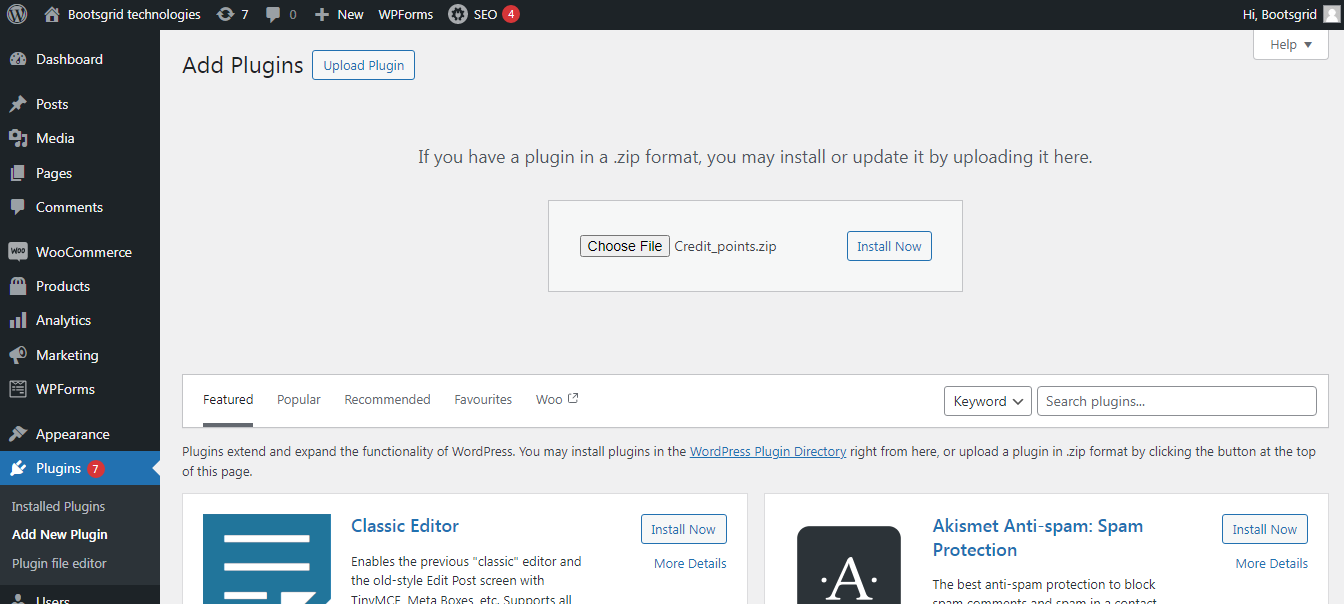The image size is (1344, 604).
Task: Open the Keyword search type dropdown
Action: click(988, 401)
